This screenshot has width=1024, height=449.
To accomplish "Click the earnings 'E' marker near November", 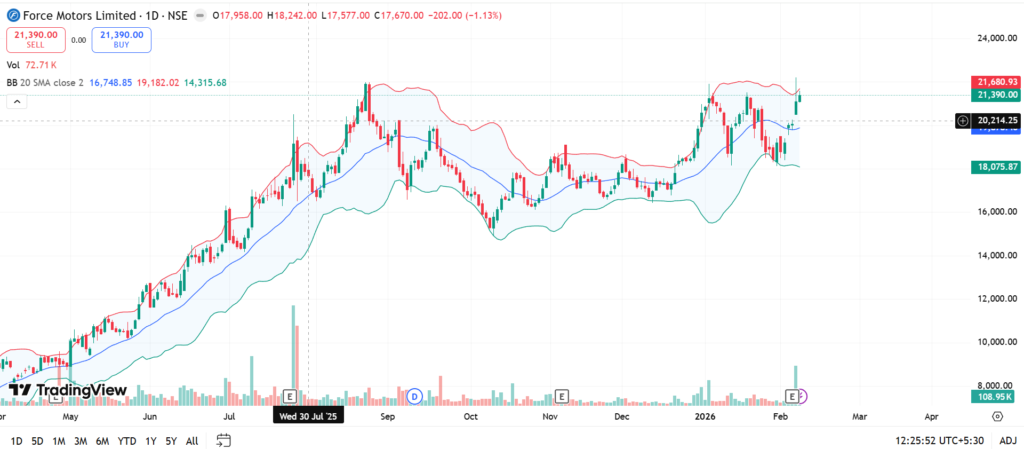I will point(562,396).
